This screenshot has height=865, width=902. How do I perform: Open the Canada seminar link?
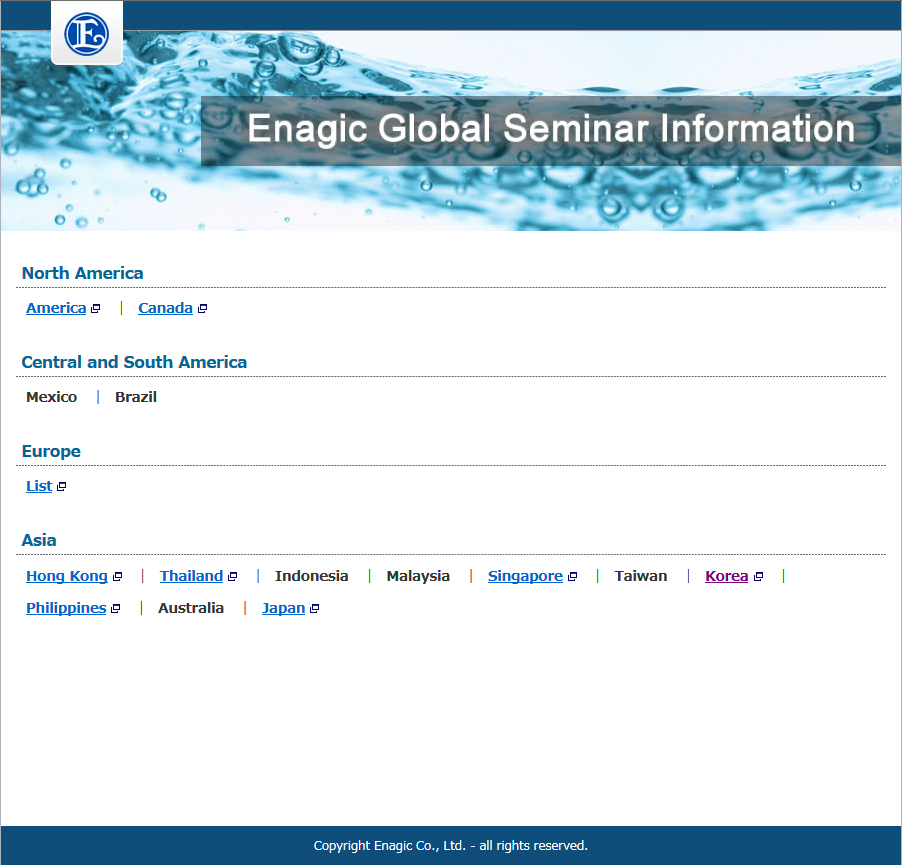tap(165, 308)
